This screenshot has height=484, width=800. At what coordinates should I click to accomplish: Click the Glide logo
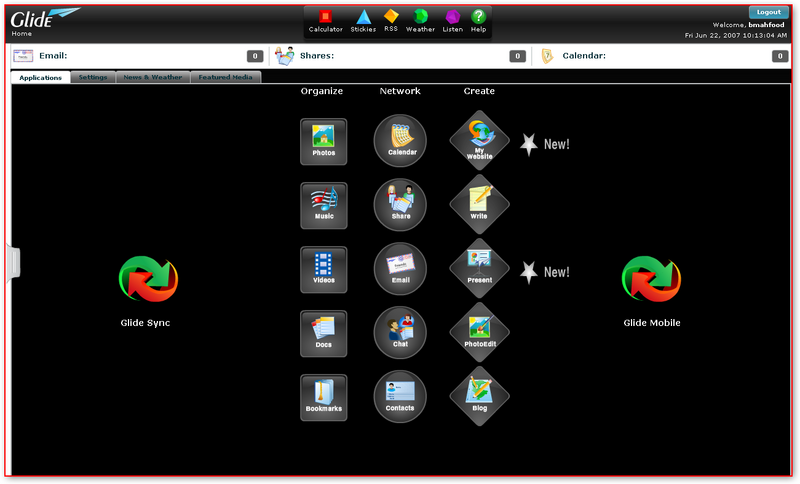(45, 18)
